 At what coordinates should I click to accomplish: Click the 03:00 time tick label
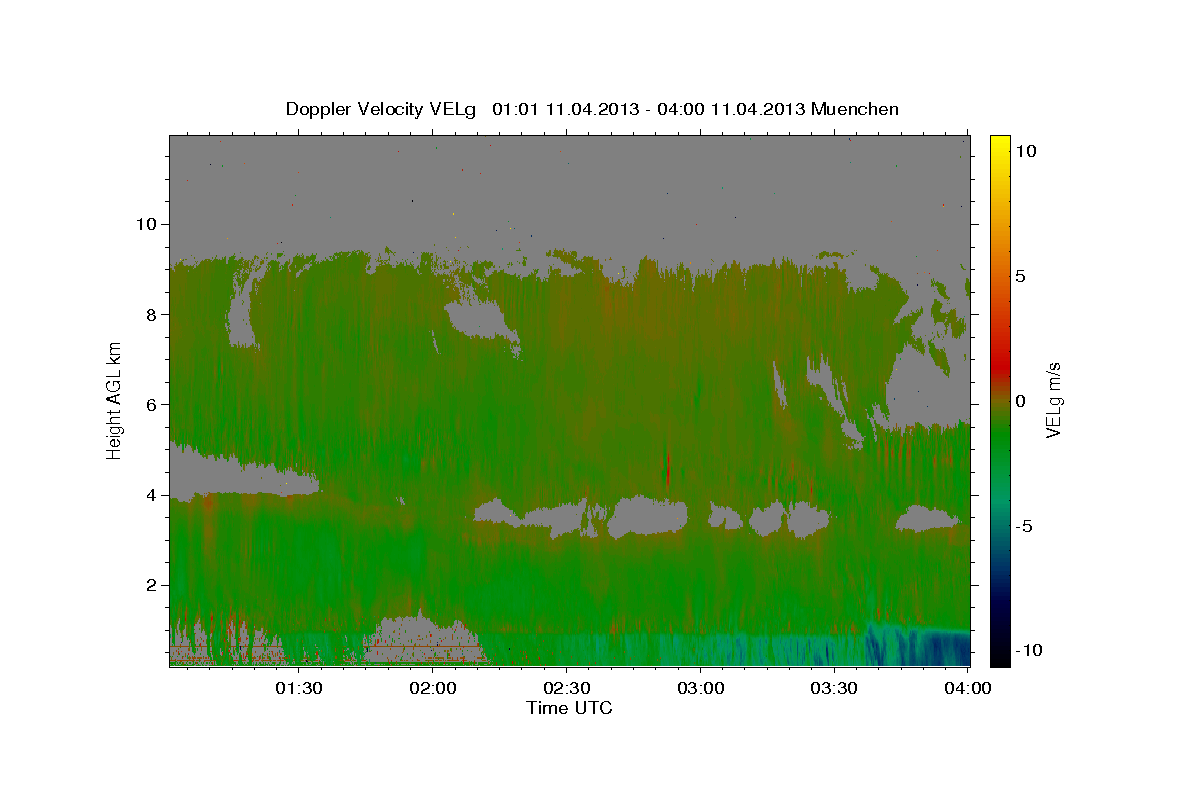click(701, 688)
